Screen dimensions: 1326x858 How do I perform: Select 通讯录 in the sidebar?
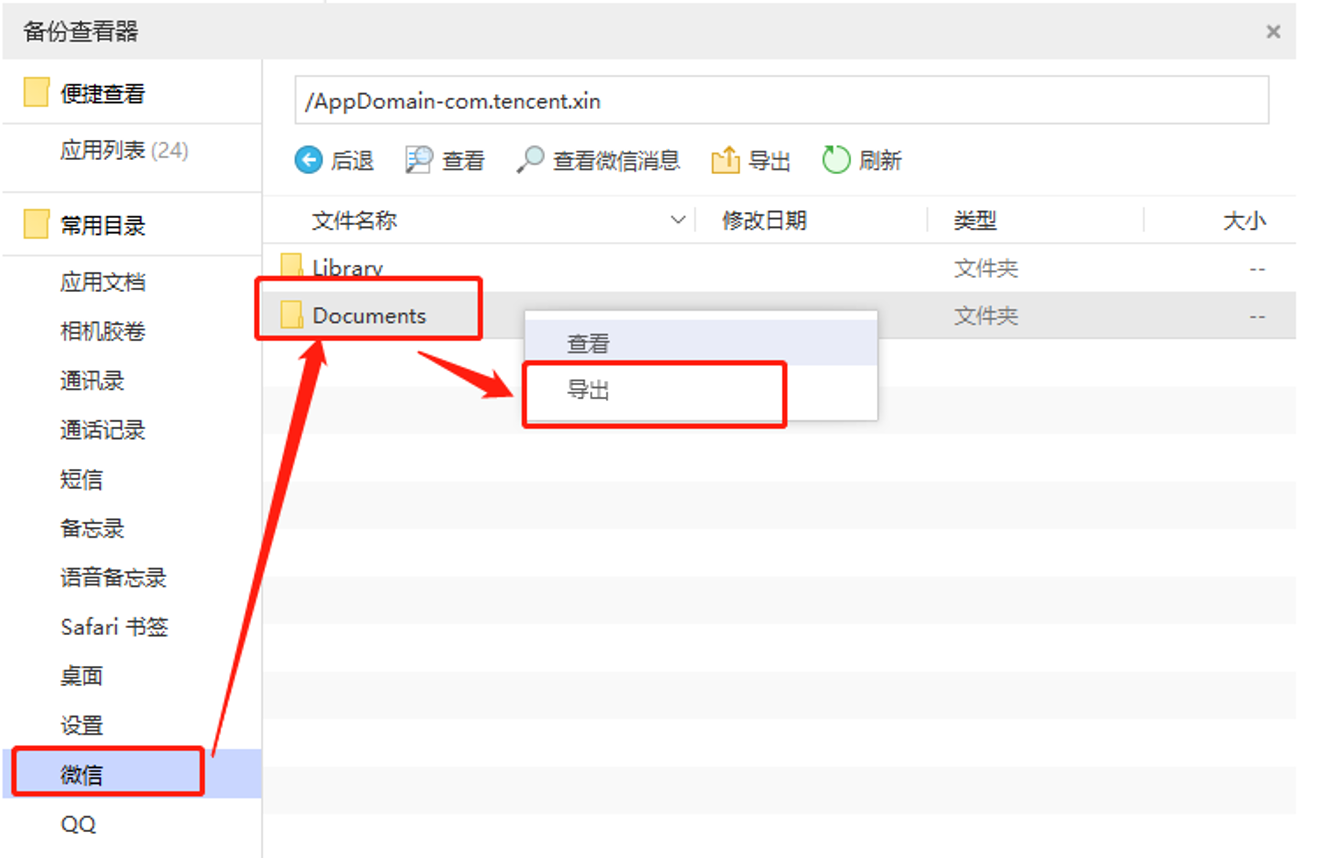click(92, 380)
